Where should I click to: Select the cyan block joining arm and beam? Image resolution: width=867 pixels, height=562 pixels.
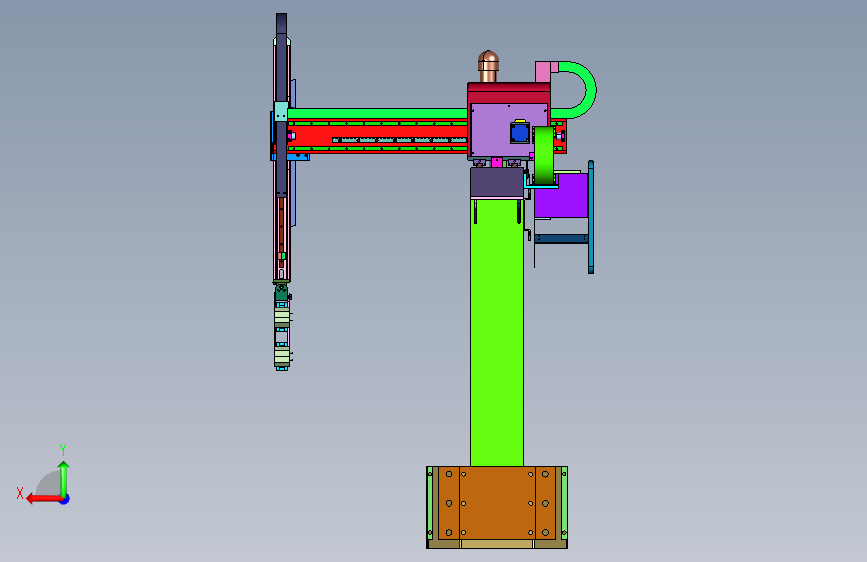pyautogui.click(x=281, y=111)
